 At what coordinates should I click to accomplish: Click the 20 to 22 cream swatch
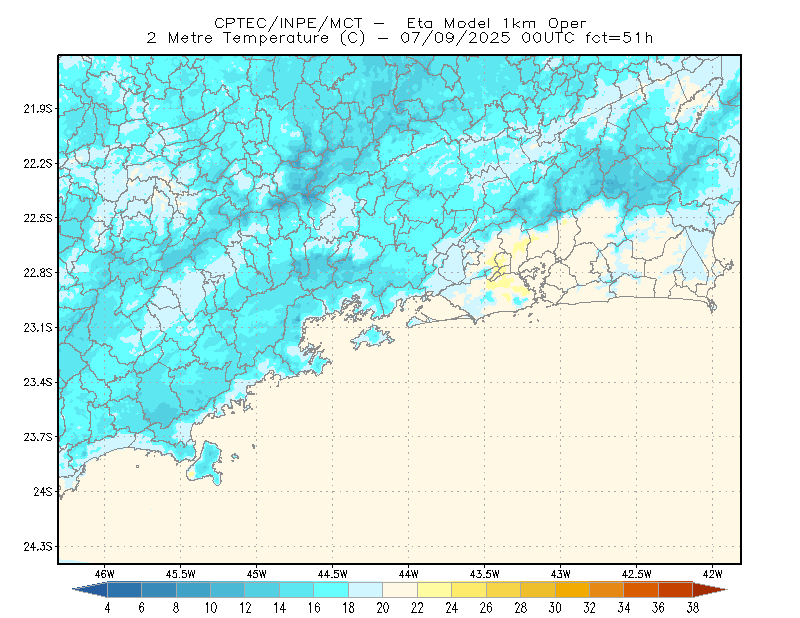[x=400, y=590]
